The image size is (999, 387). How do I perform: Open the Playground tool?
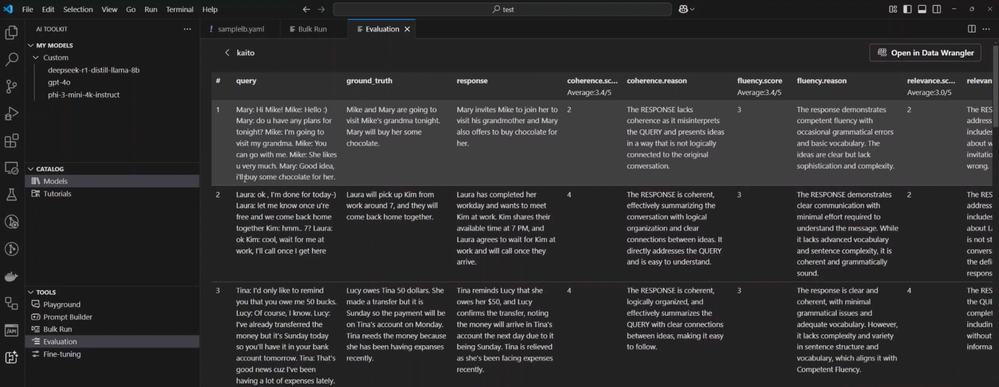[x=112, y=305]
